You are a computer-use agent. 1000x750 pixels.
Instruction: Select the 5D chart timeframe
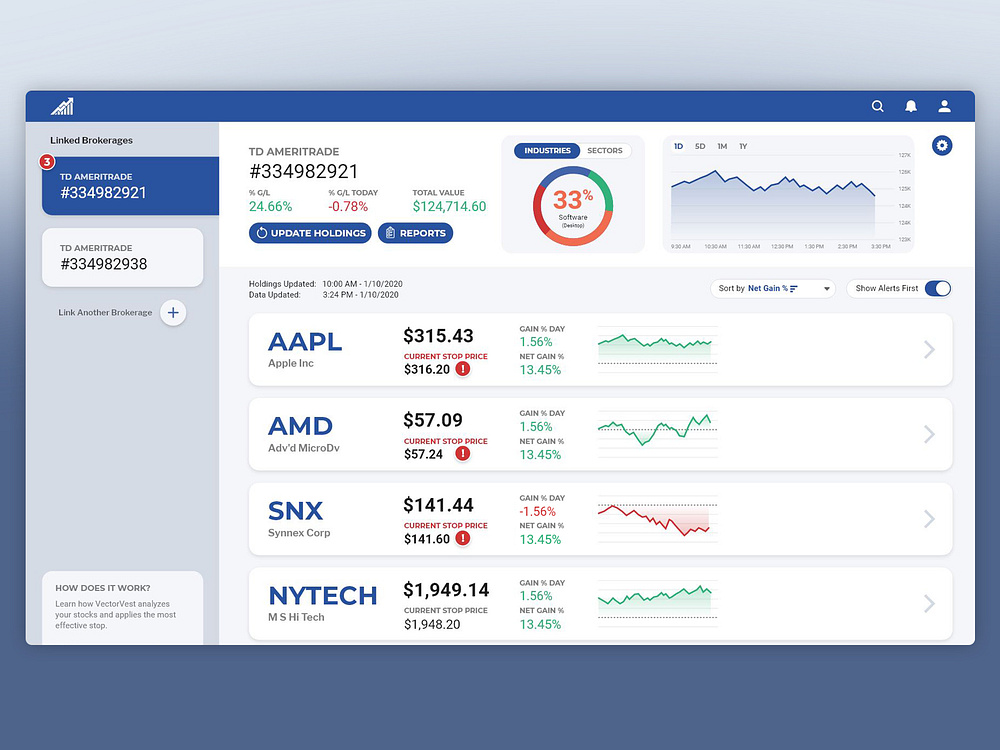coord(700,146)
